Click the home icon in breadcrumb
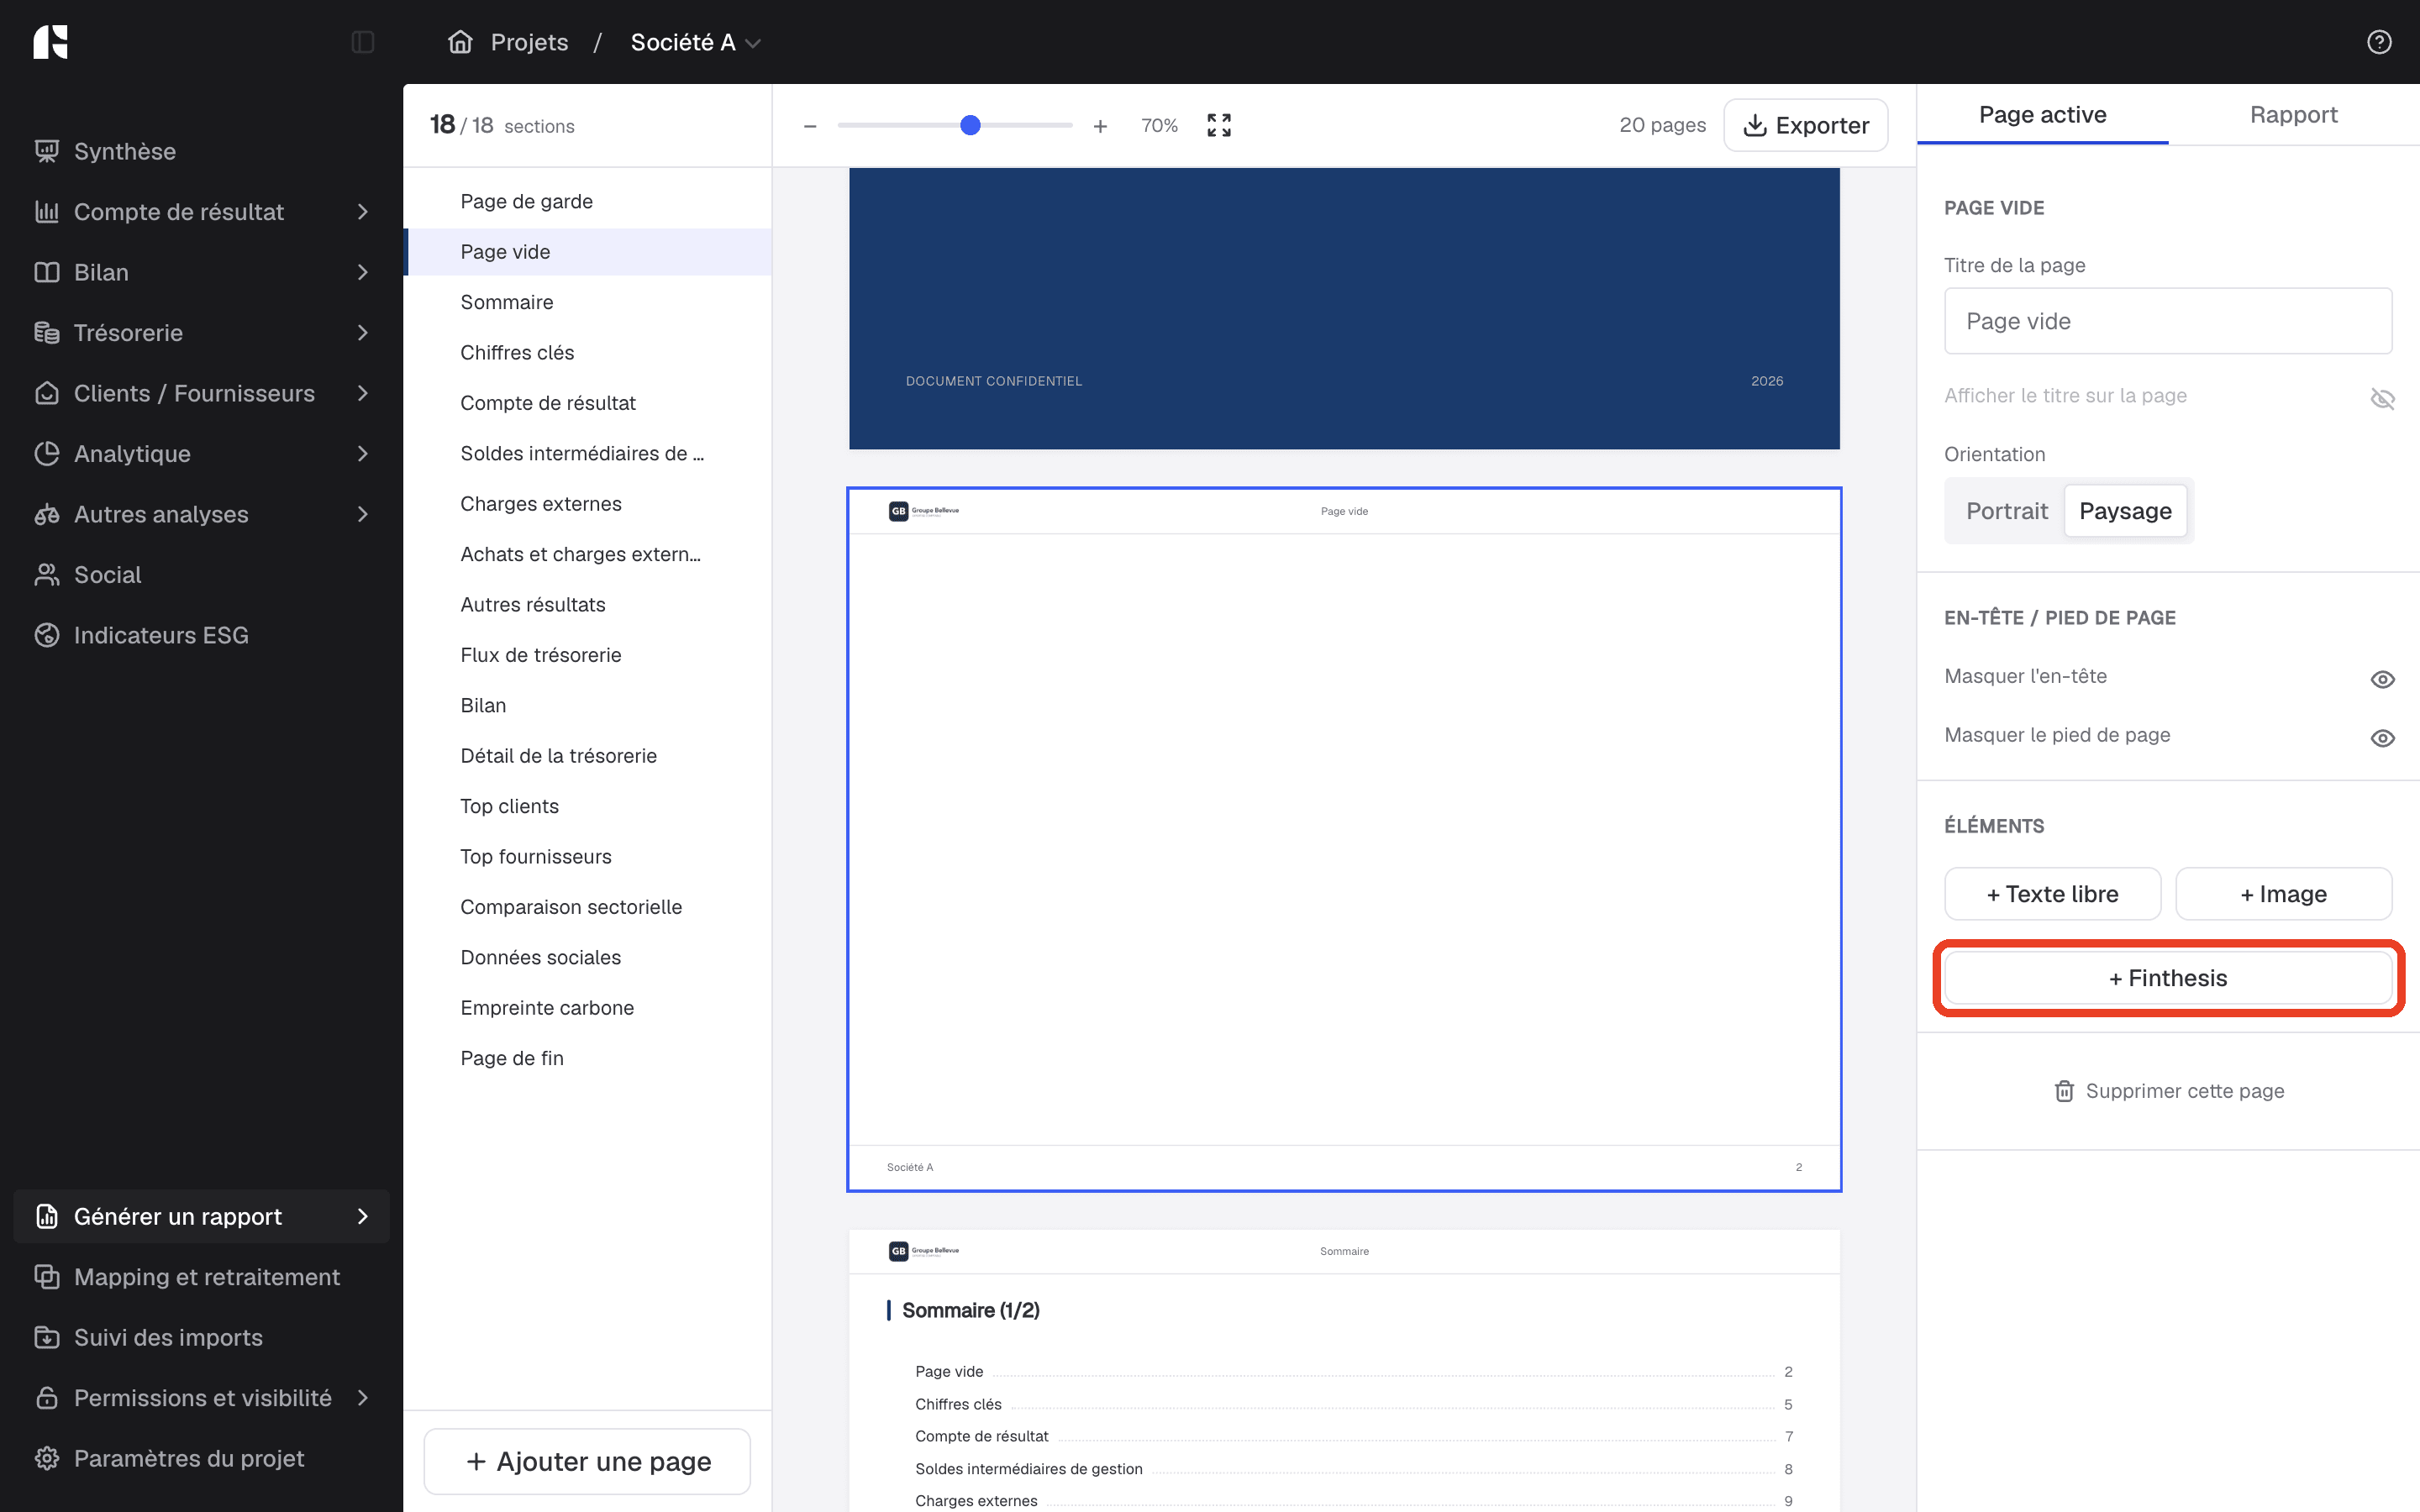 click(x=460, y=42)
